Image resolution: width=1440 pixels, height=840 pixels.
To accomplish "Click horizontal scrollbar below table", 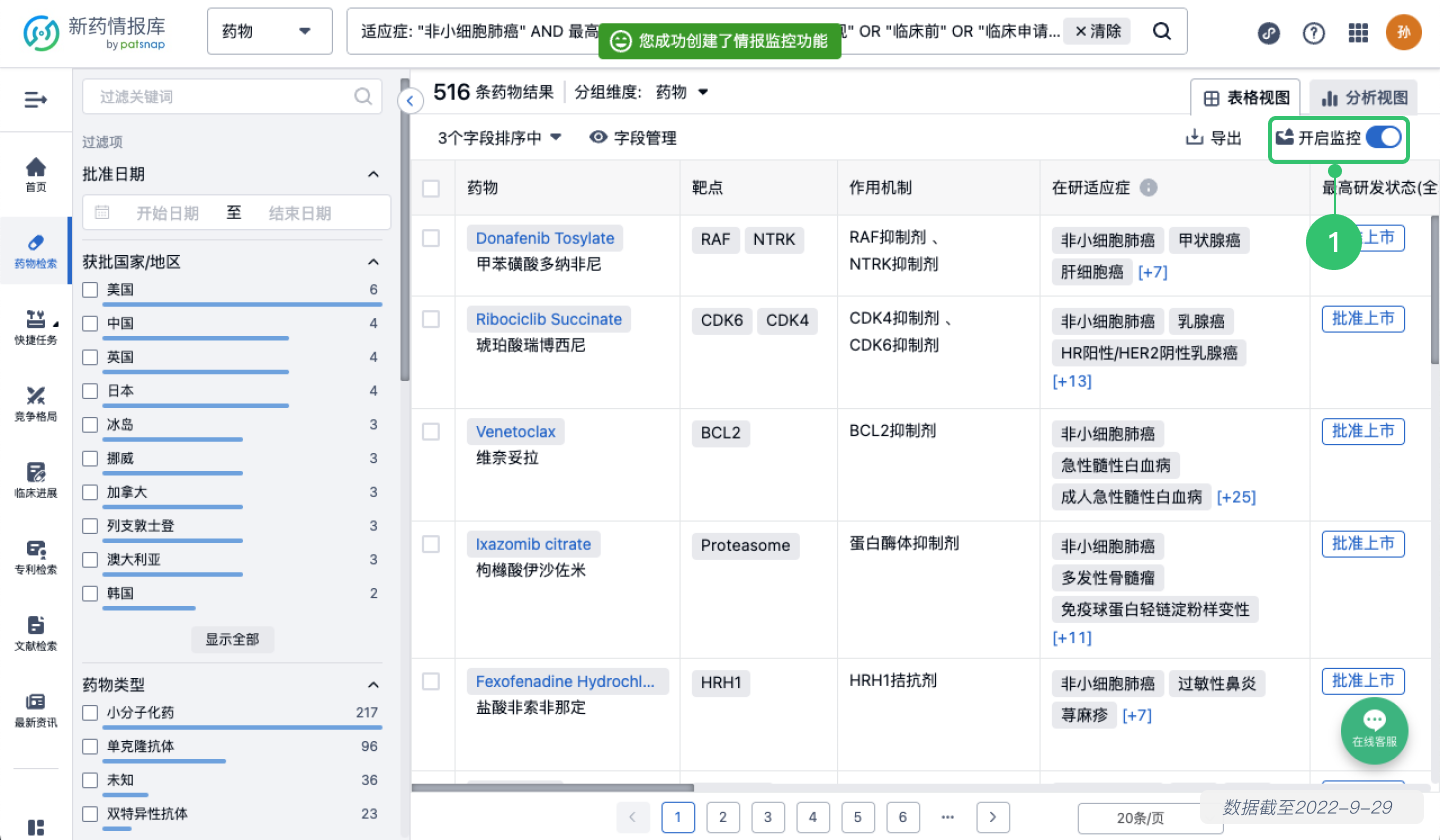I will click(552, 788).
